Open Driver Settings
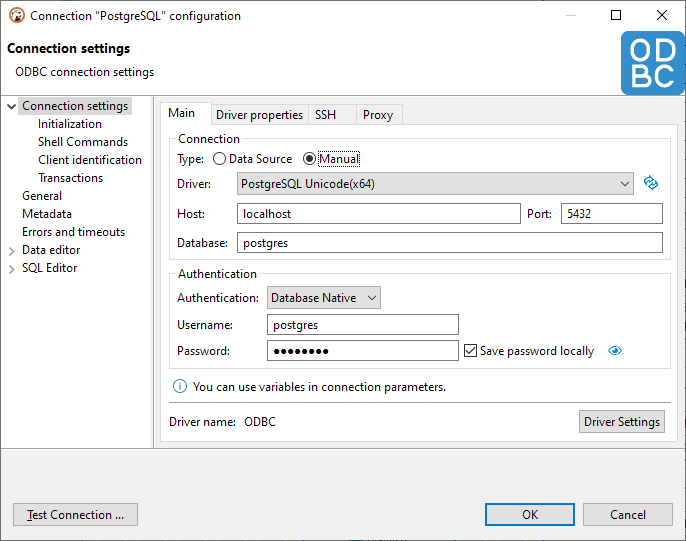 [x=622, y=422]
